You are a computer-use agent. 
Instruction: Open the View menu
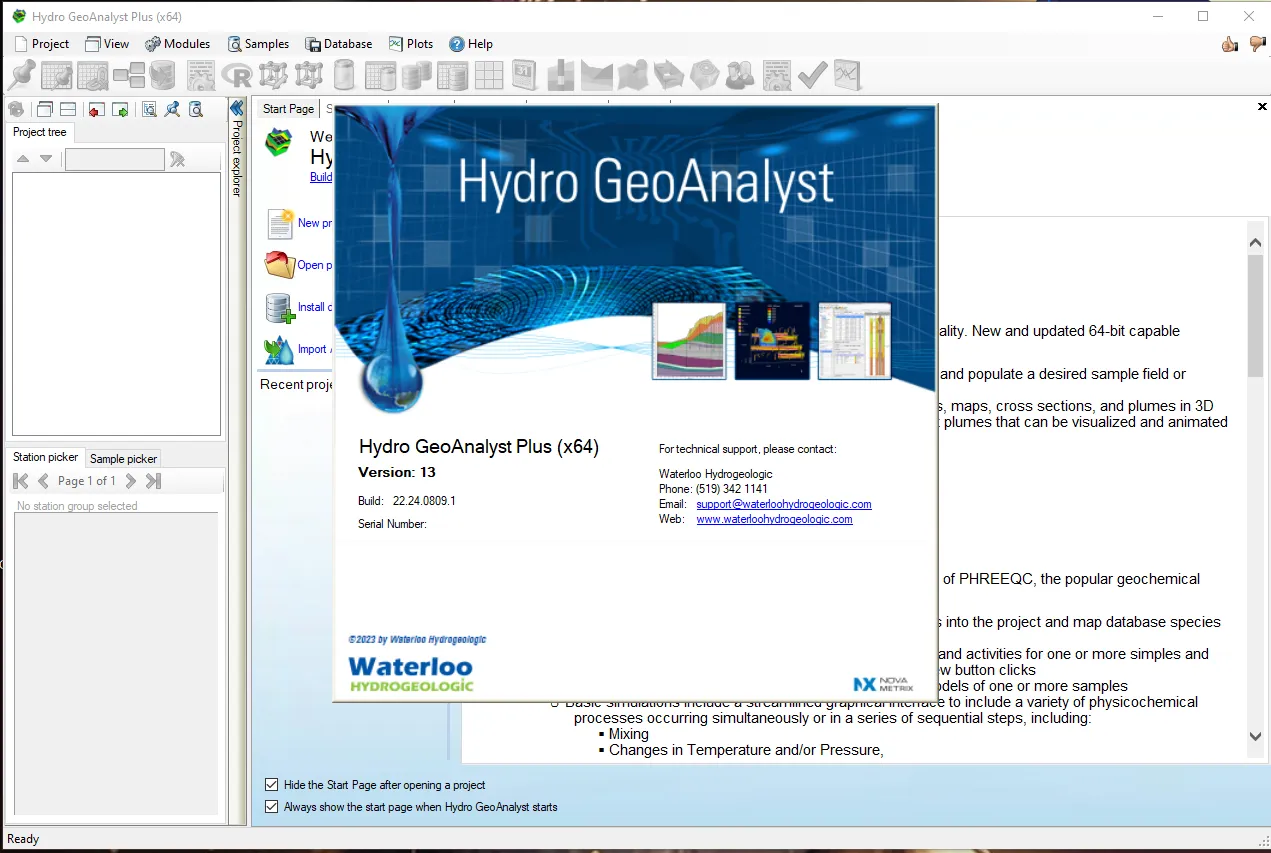click(107, 44)
